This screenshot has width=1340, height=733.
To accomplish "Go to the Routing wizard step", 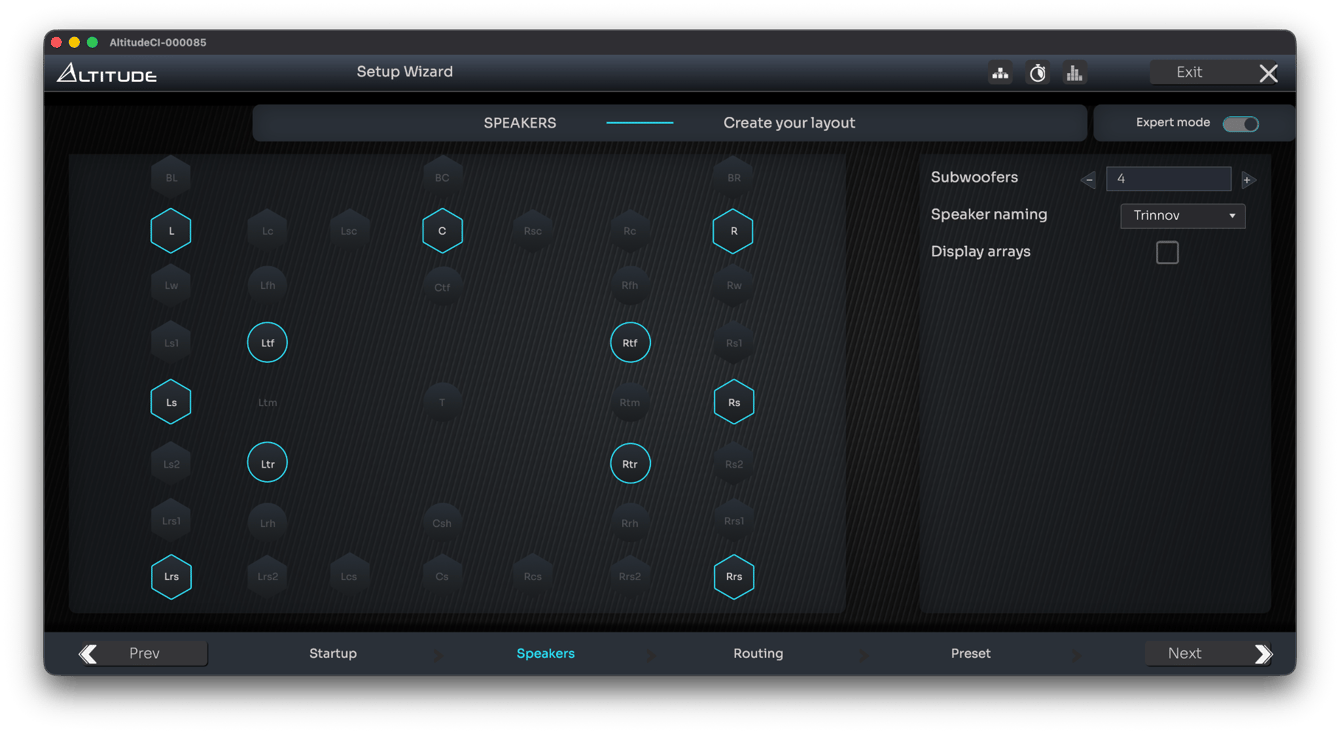I will (758, 654).
